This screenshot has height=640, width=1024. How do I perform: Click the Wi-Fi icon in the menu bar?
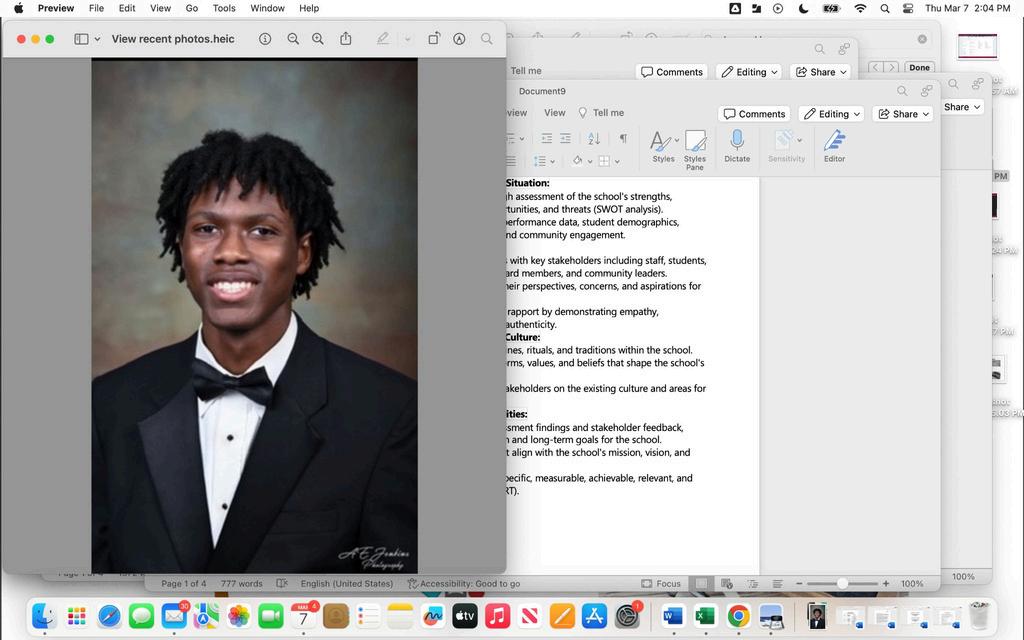pos(861,8)
